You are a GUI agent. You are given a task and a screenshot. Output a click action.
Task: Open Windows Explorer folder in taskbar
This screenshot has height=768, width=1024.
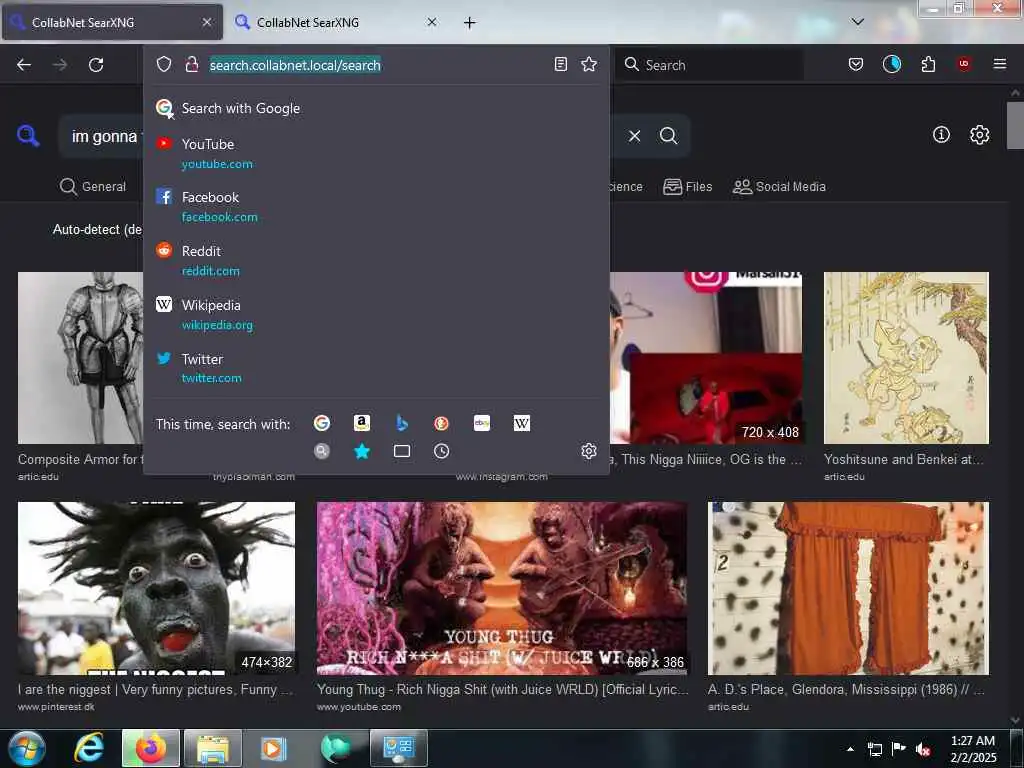pyautogui.click(x=212, y=748)
